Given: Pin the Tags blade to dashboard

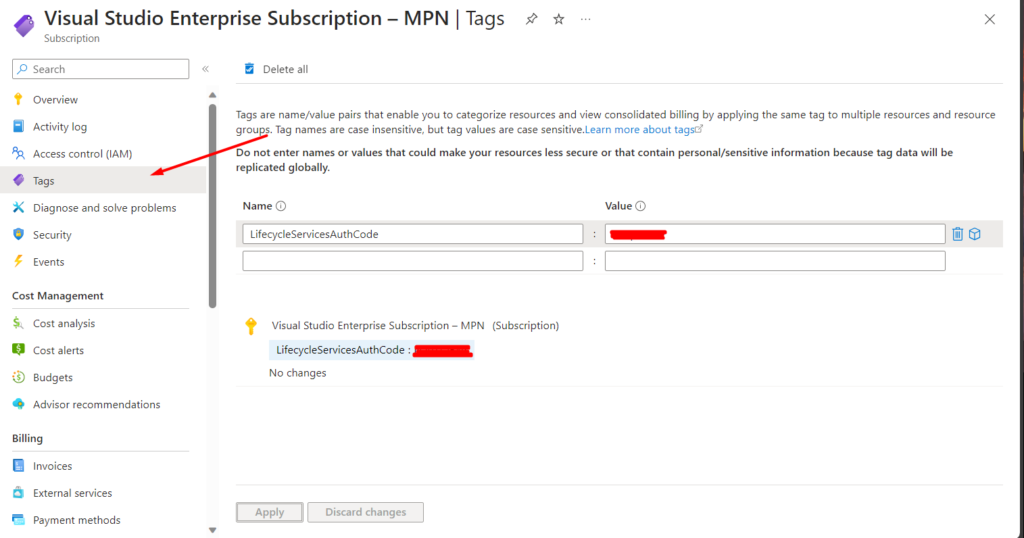Looking at the screenshot, I should pyautogui.click(x=532, y=20).
